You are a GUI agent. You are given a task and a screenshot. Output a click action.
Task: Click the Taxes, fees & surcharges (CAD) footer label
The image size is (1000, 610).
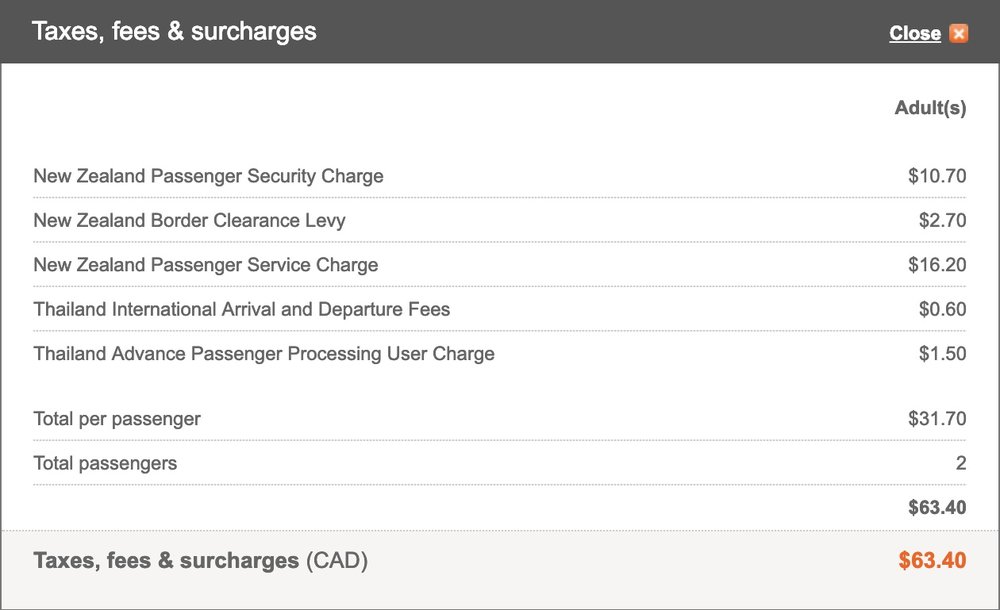[x=201, y=561]
